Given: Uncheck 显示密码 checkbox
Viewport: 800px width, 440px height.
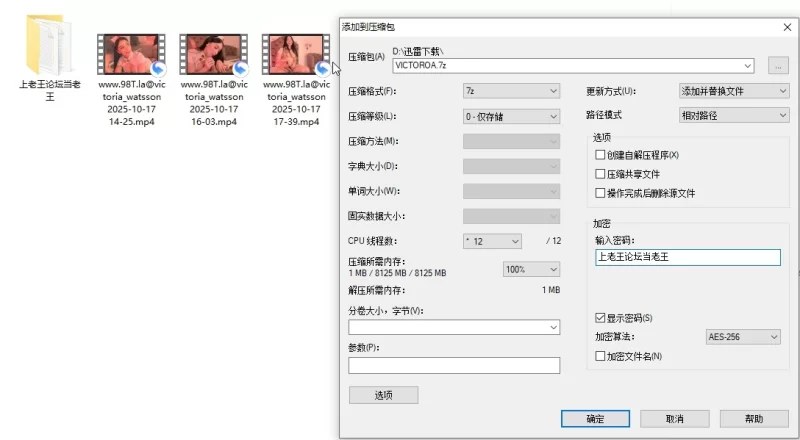Looking at the screenshot, I should [600, 318].
